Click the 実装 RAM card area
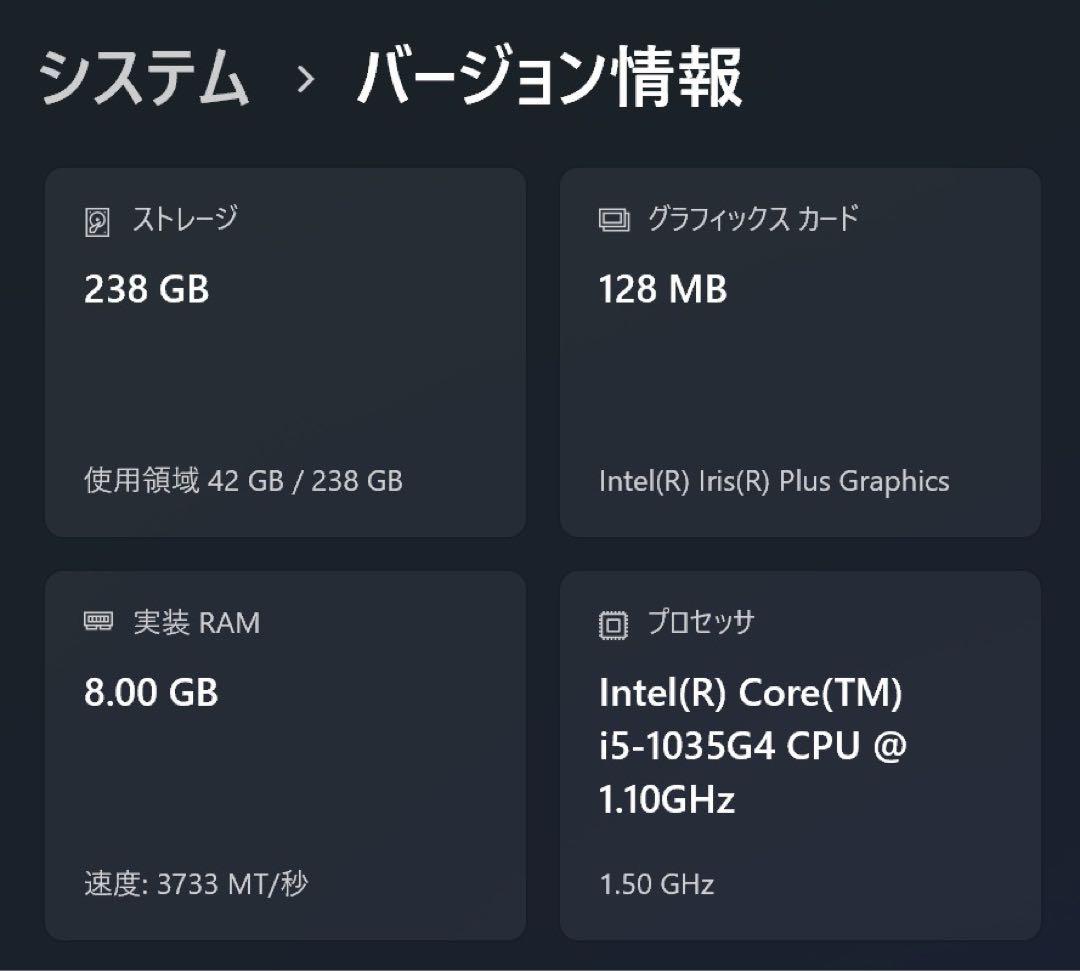1080x971 pixels. coord(283,750)
